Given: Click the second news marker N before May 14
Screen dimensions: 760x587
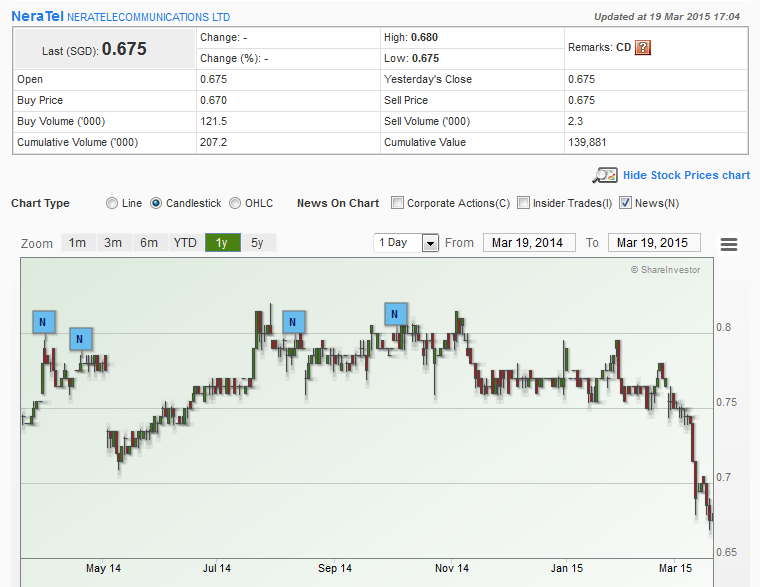Looking at the screenshot, I should (80, 339).
